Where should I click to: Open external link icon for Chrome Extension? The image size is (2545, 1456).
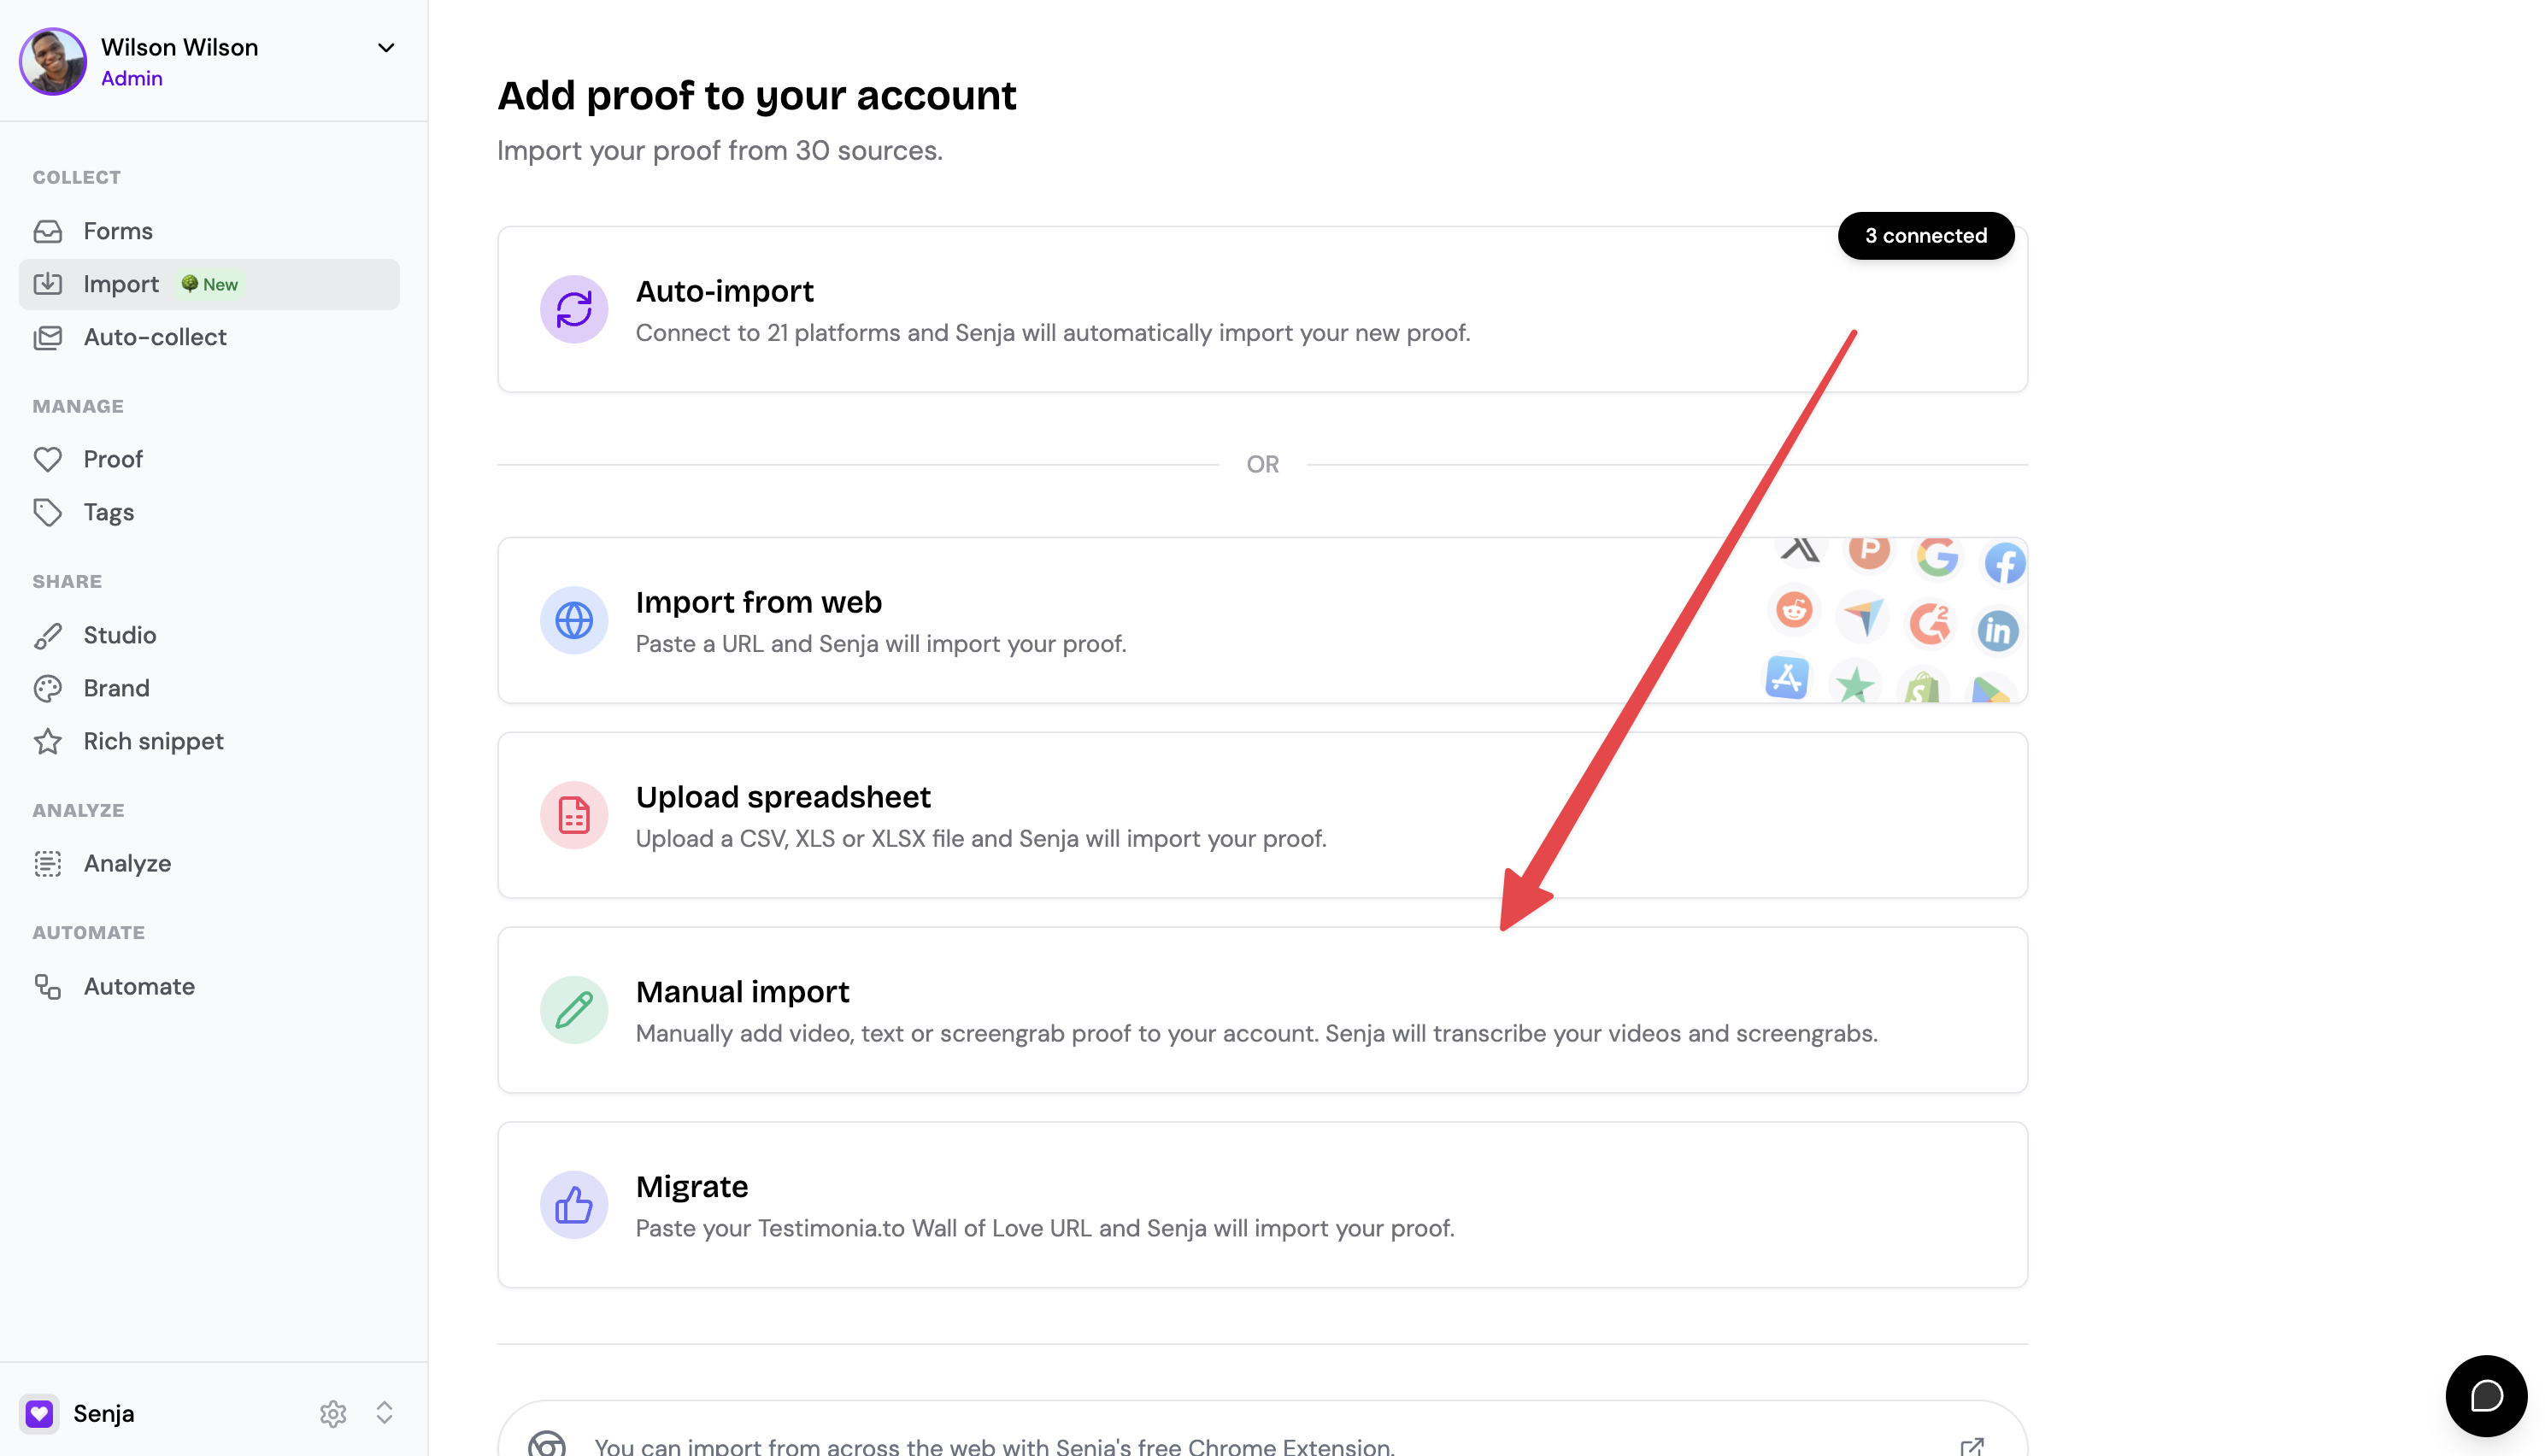click(x=1971, y=1446)
